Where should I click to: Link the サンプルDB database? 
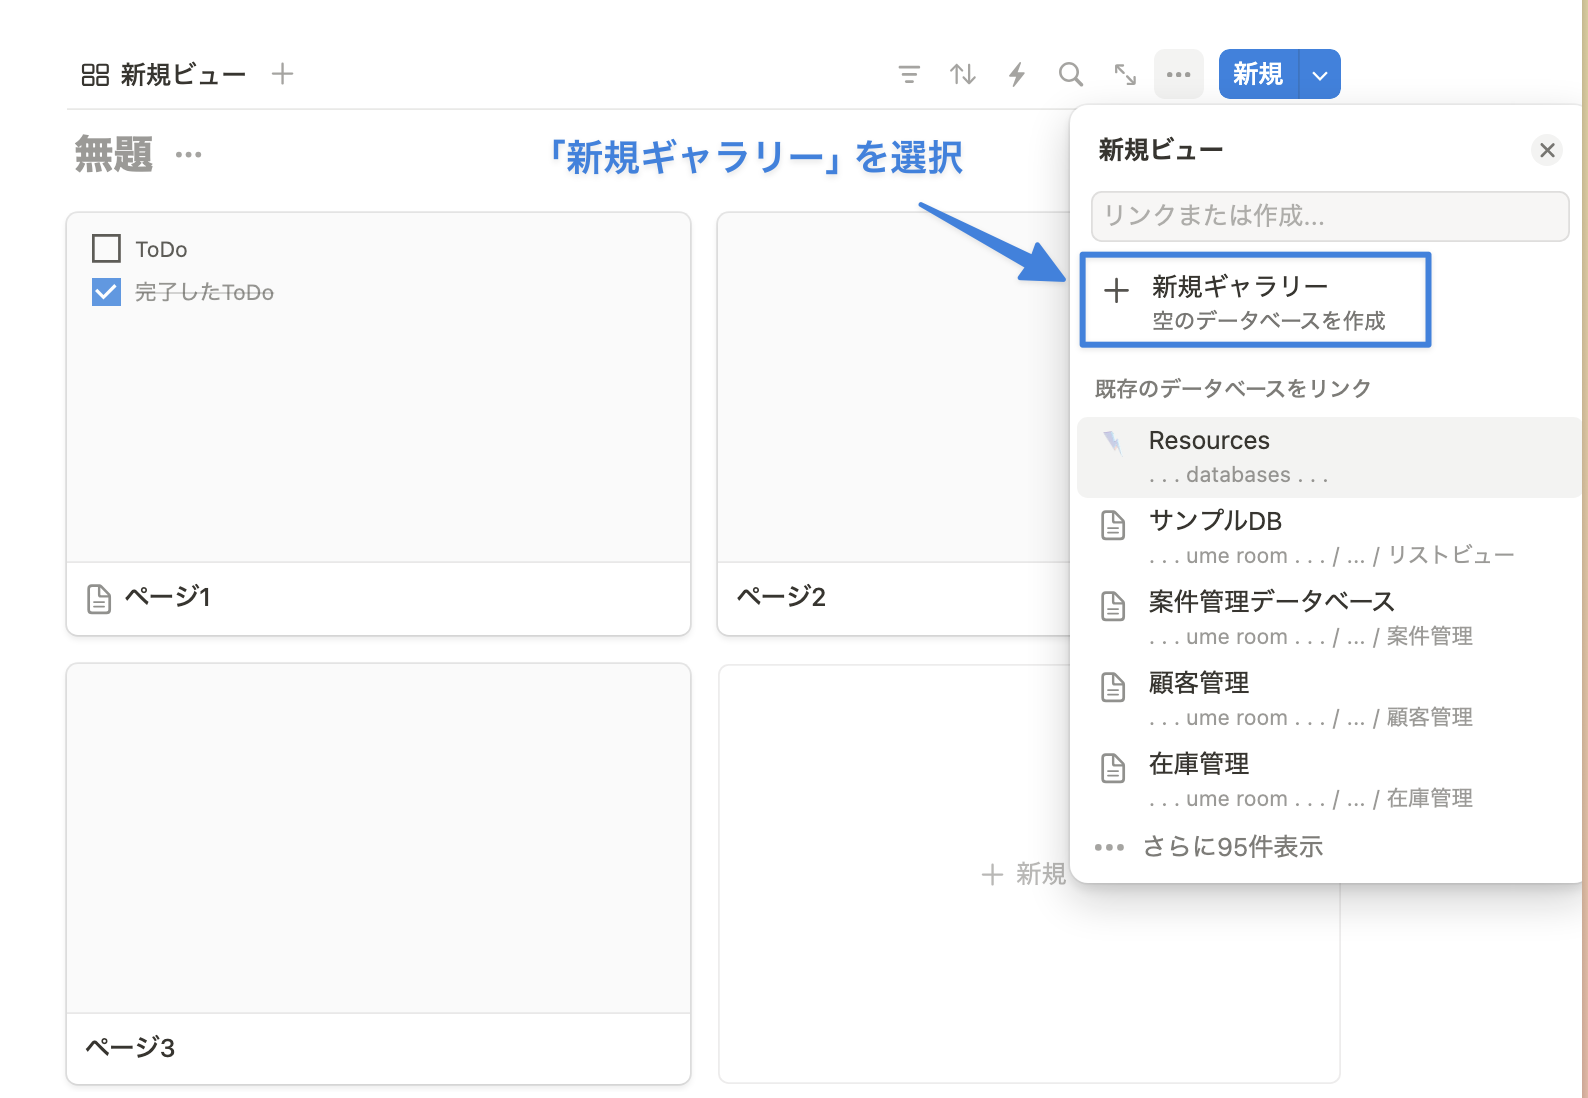tap(1329, 538)
